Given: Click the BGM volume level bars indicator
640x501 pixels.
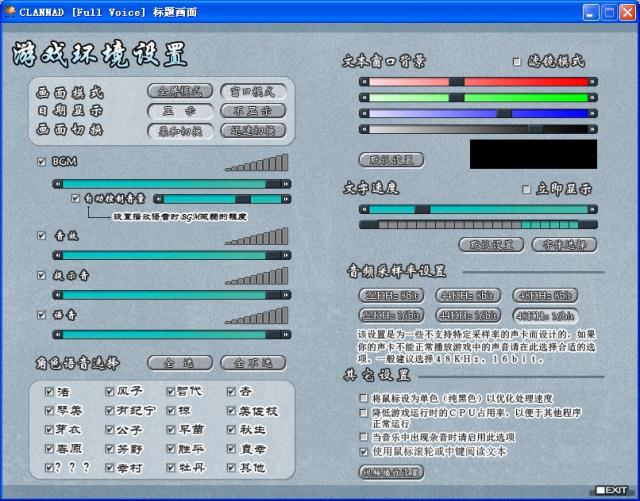Looking at the screenshot, I should pyautogui.click(x=256, y=163).
